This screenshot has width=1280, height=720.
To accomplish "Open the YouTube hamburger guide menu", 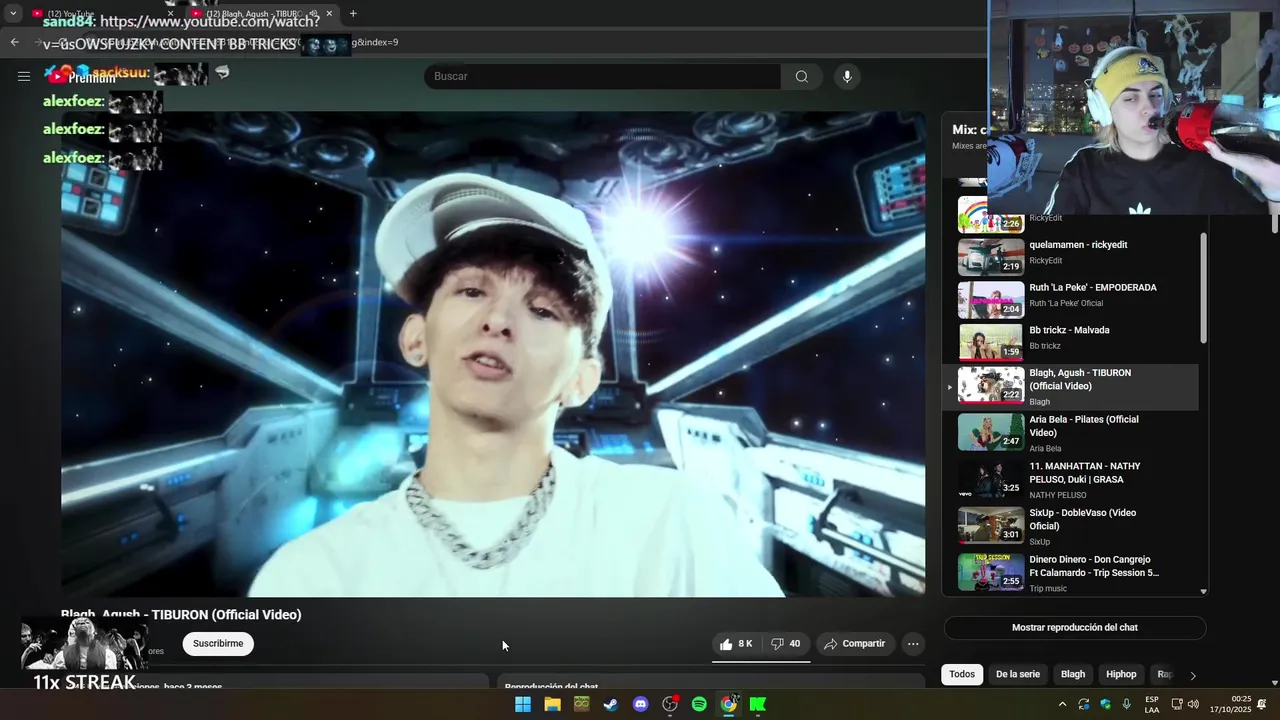I will 24,76.
